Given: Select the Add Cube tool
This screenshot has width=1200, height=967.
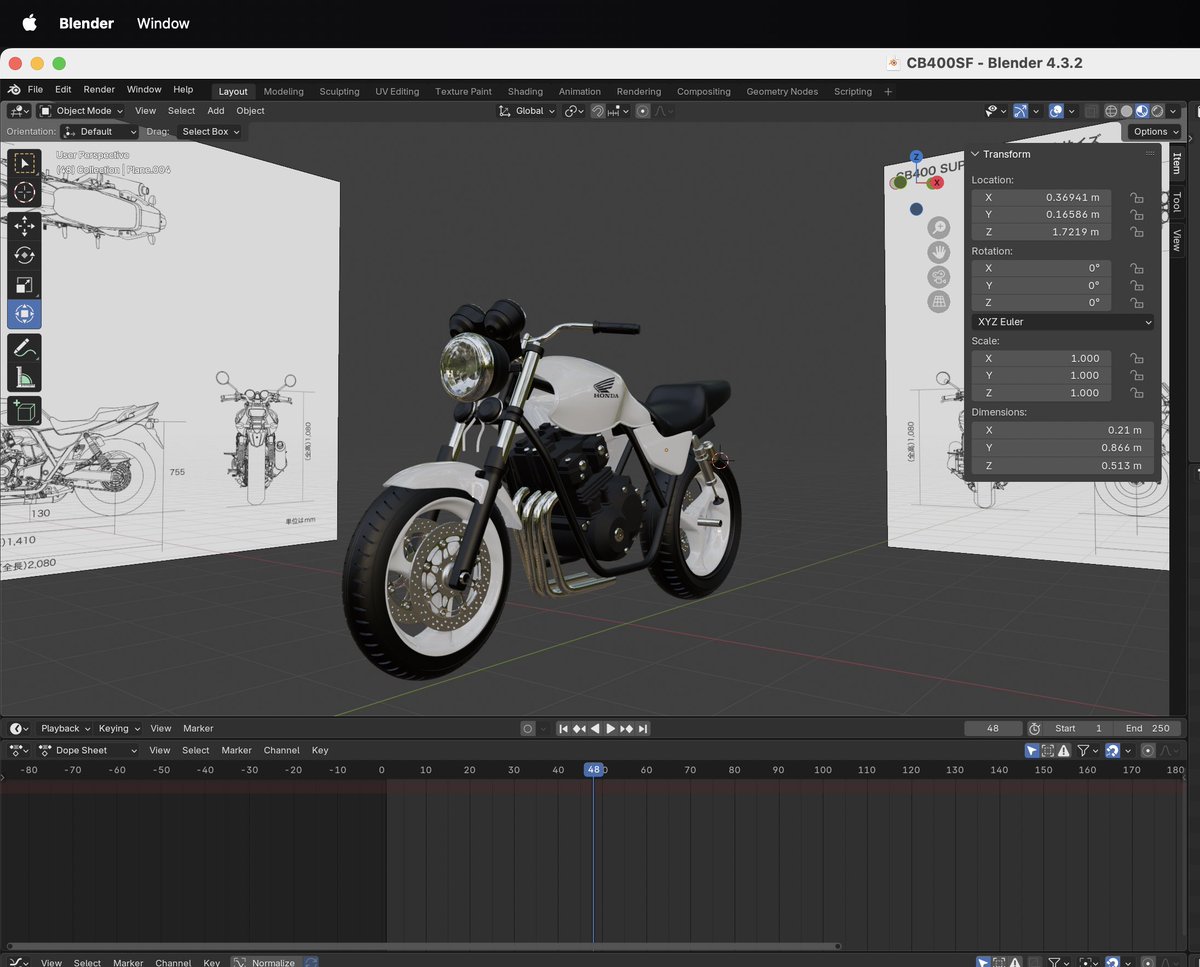Looking at the screenshot, I should (24, 410).
